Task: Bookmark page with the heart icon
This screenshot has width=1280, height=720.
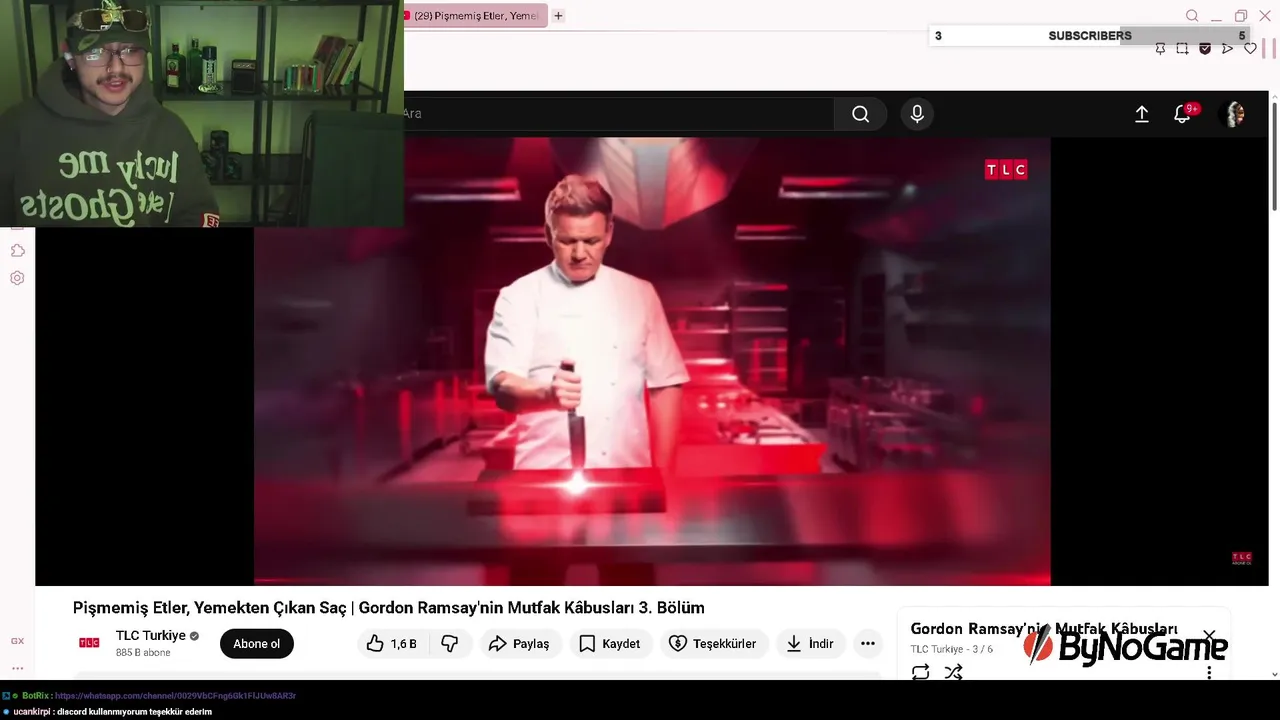Action: point(1250,49)
